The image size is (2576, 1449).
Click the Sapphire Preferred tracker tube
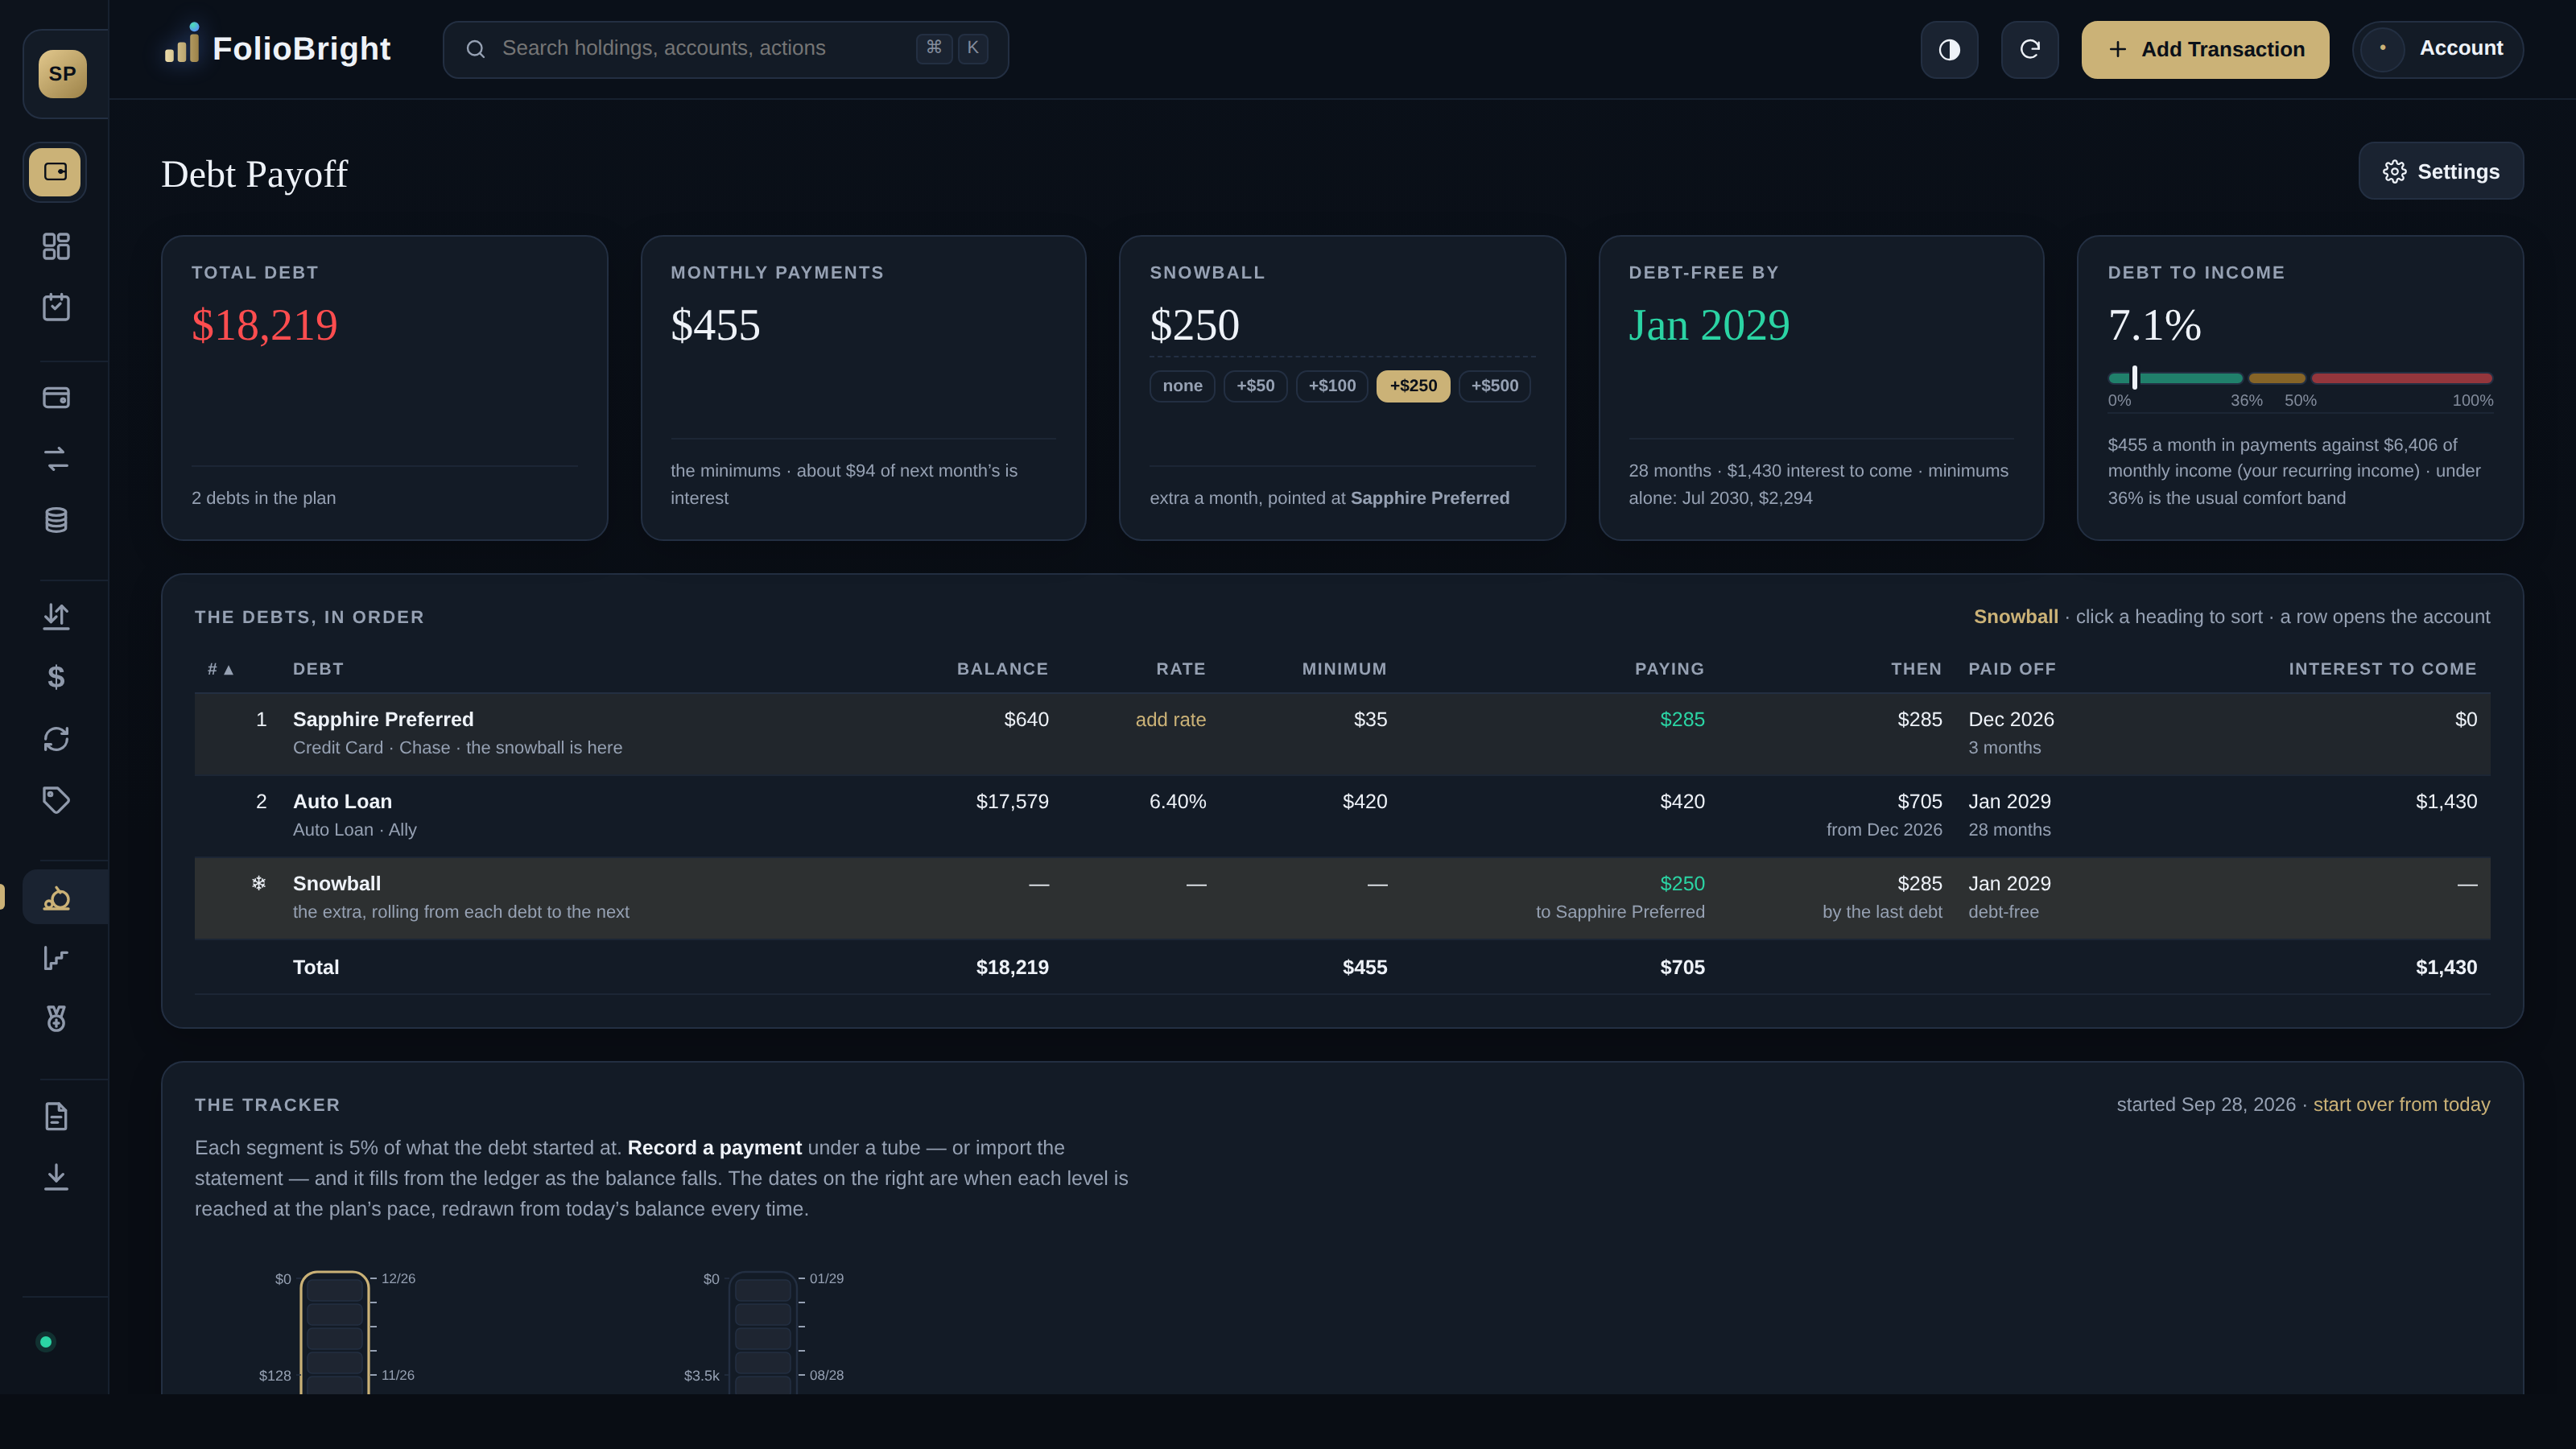[335, 1333]
